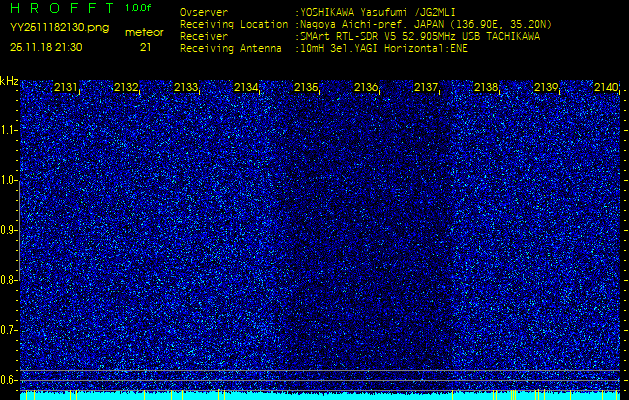Click the 0.7 frequency axis label
Image resolution: width=629 pixels, height=400 pixels.
click(7, 330)
